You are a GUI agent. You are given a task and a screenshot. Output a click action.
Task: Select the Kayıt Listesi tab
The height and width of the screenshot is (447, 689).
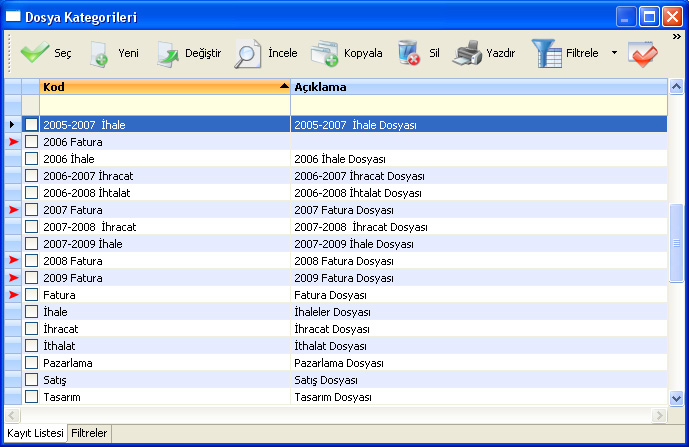click(35, 433)
